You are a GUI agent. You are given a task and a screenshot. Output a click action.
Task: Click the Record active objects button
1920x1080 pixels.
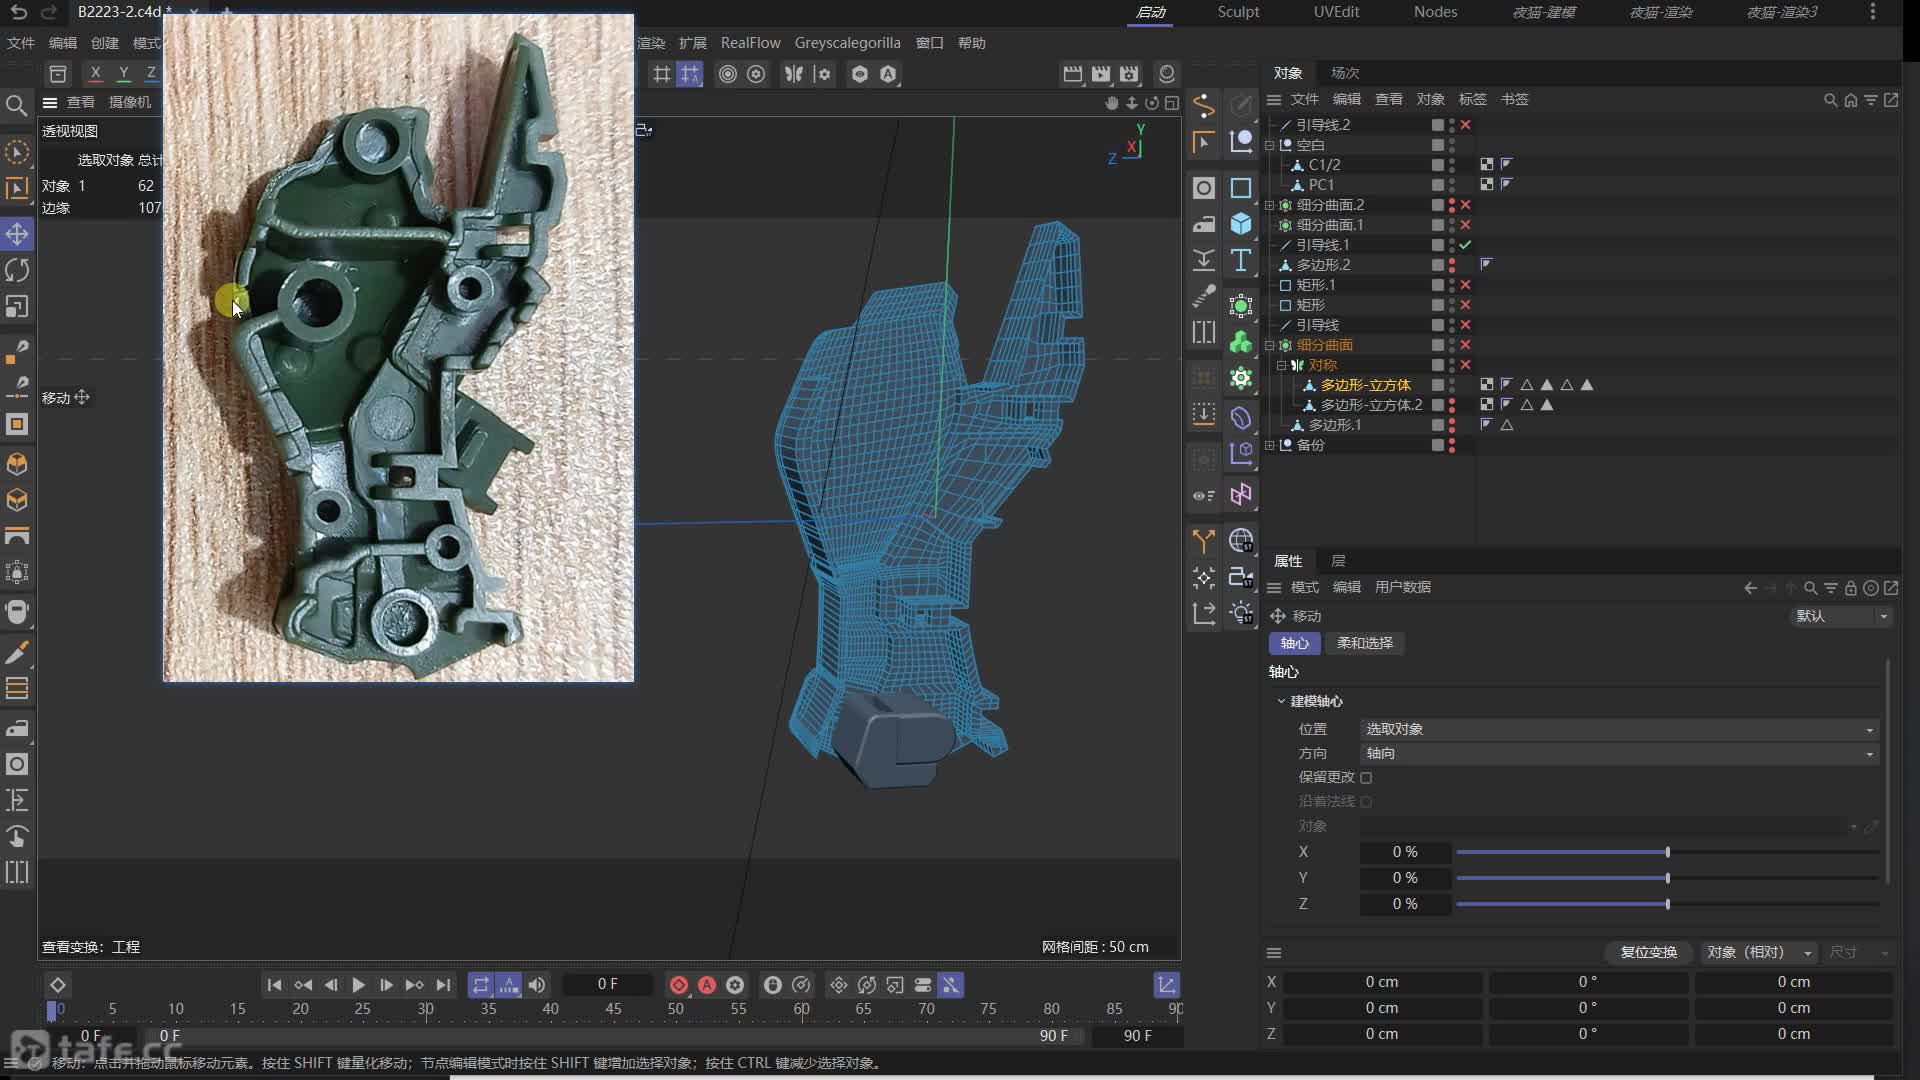pos(679,985)
